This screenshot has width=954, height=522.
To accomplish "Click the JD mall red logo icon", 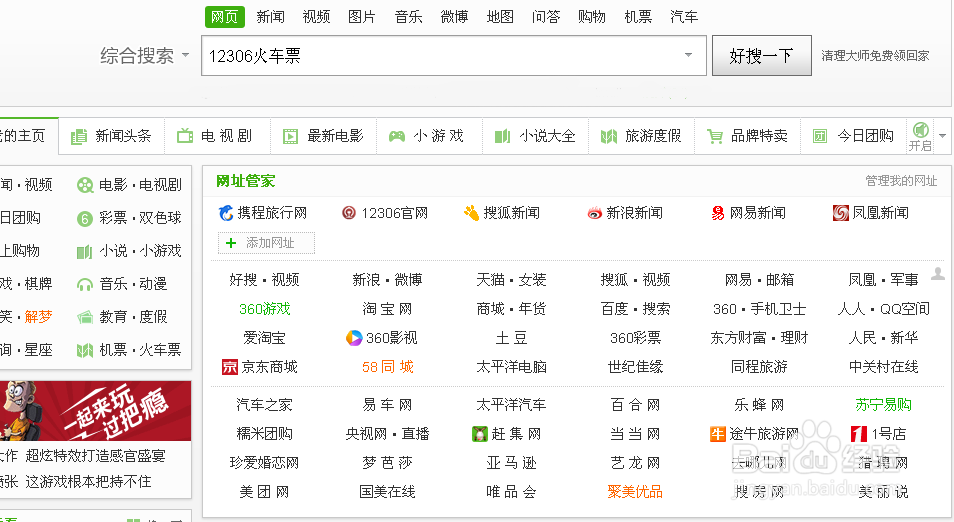I will click(x=230, y=367).
